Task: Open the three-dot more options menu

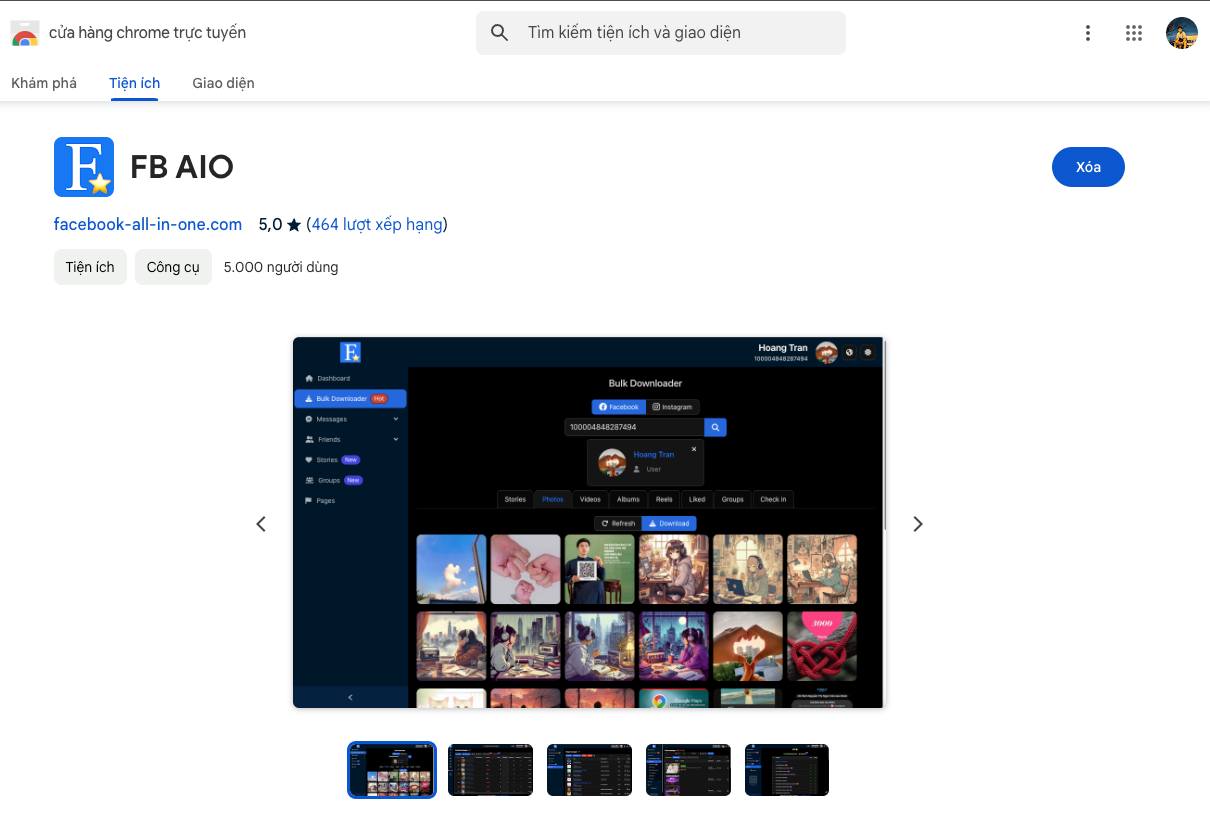Action: [x=1088, y=33]
